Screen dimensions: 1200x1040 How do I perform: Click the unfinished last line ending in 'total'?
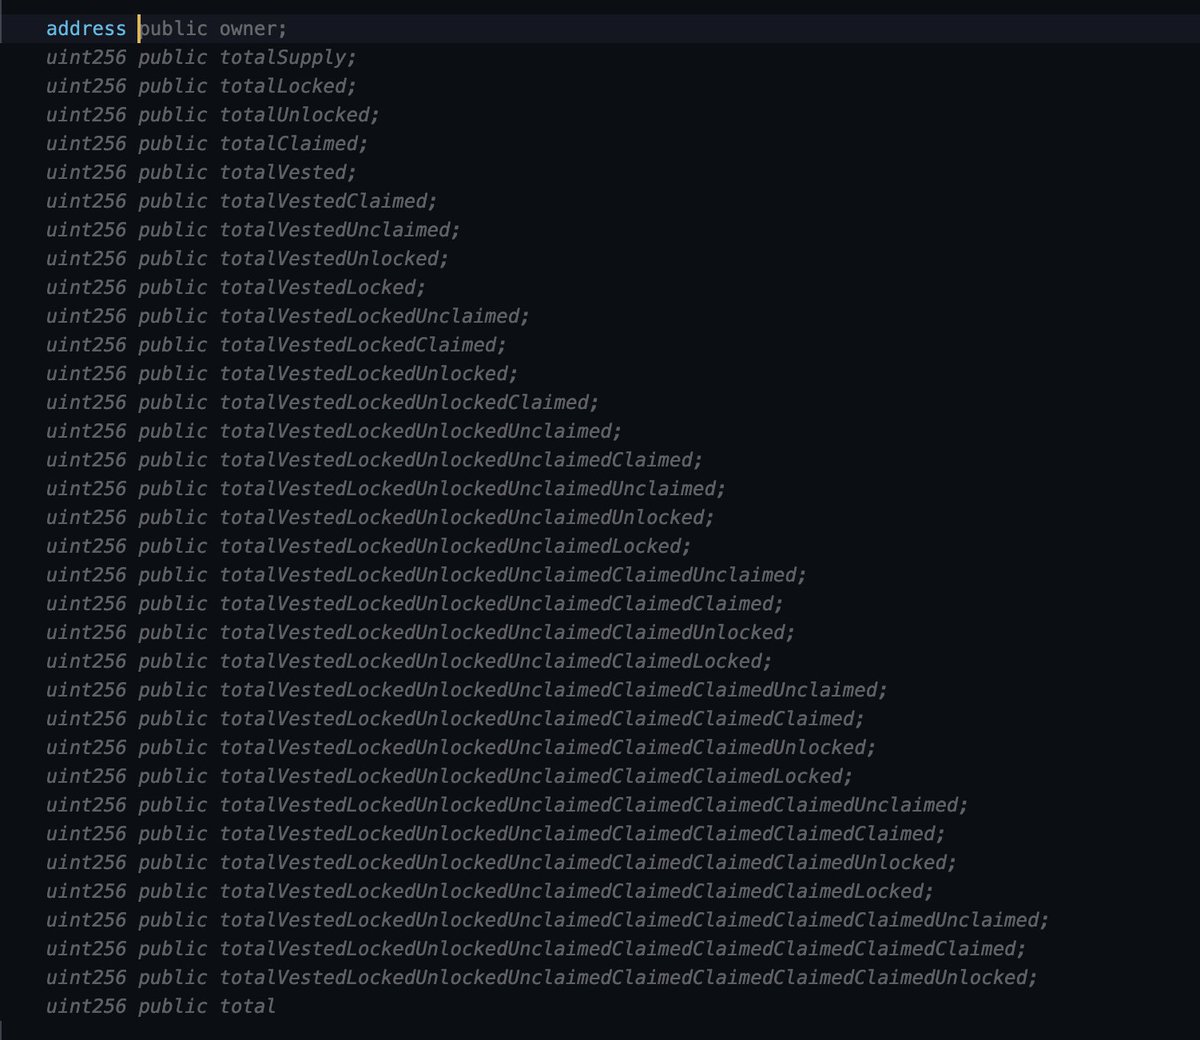pyautogui.click(x=161, y=1006)
